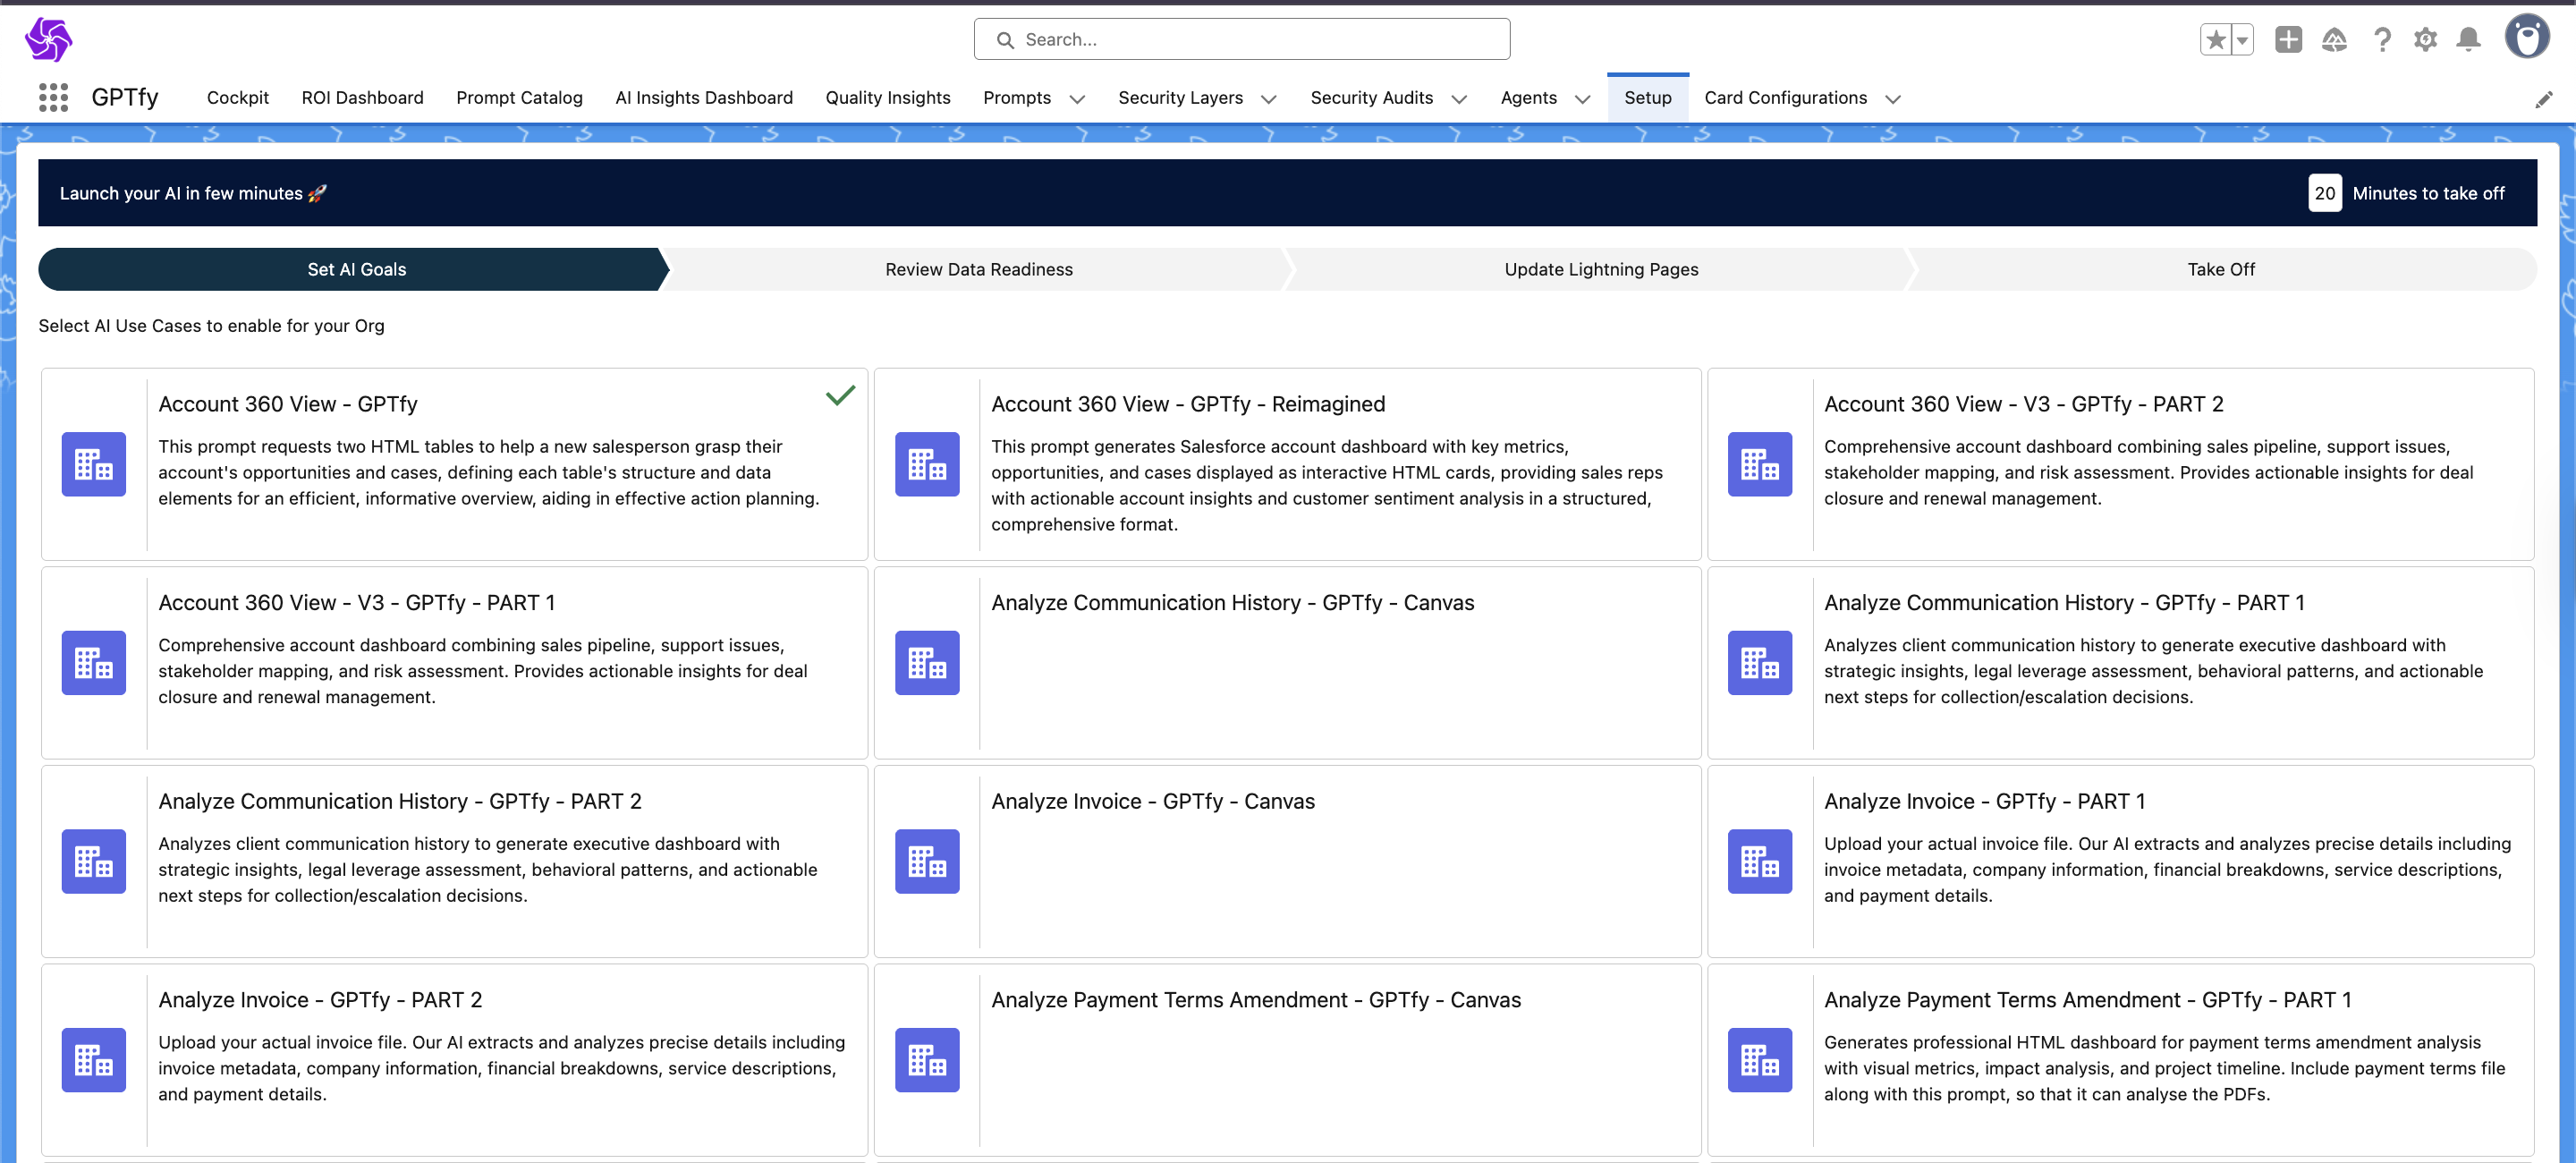
Task: Open the Trailhead guidance icon
Action: tap(2334, 40)
